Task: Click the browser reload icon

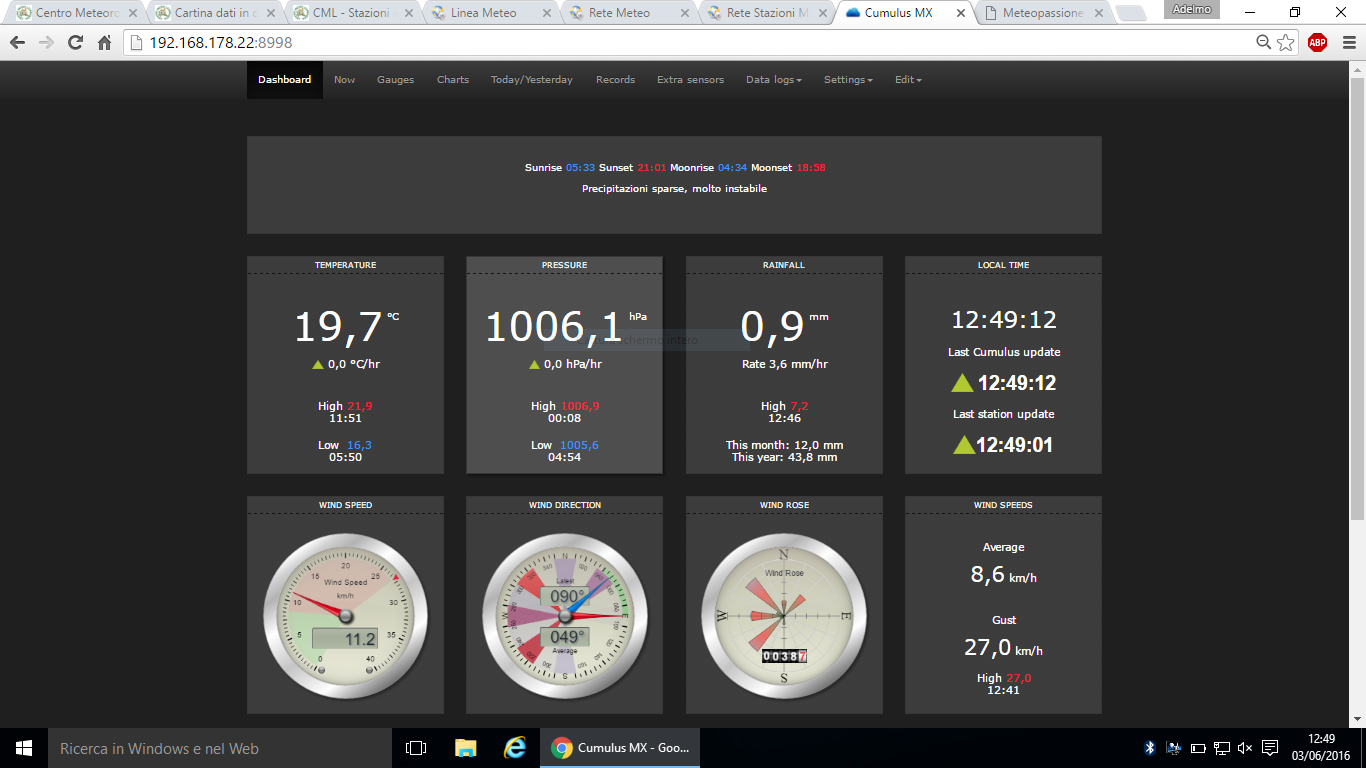Action: [75, 43]
